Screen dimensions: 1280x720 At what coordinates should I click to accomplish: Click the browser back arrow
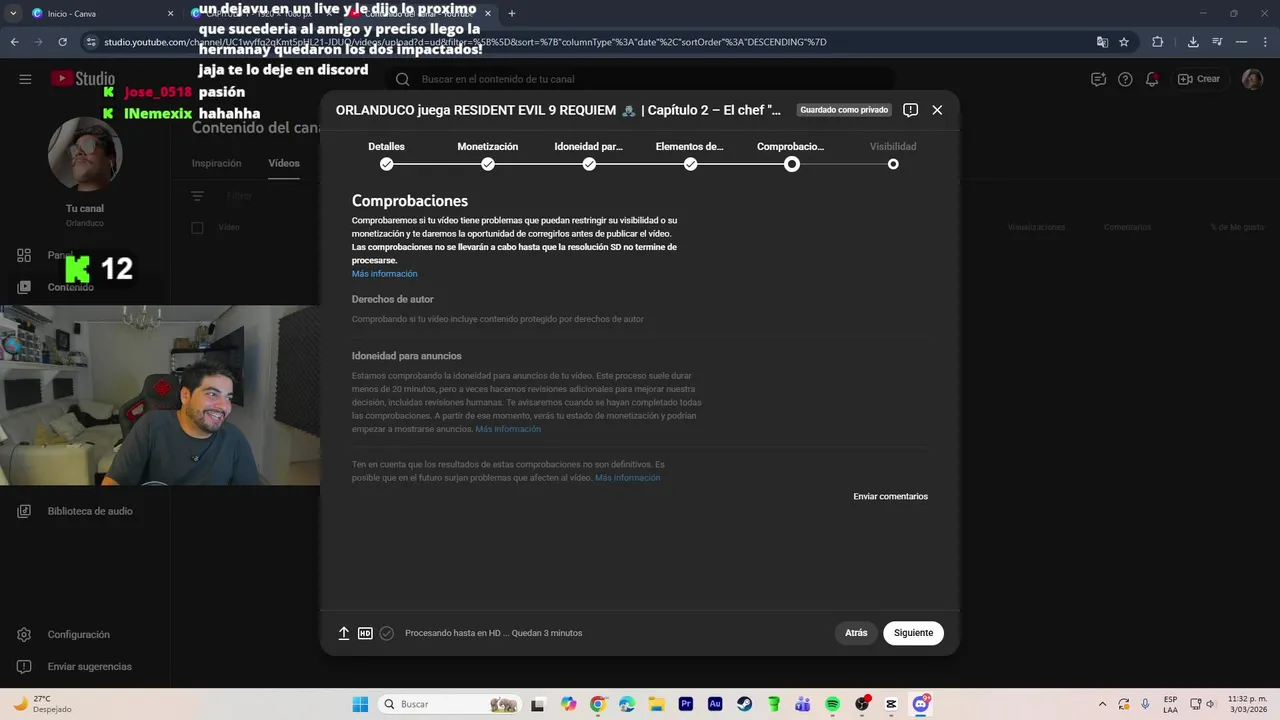point(14,42)
